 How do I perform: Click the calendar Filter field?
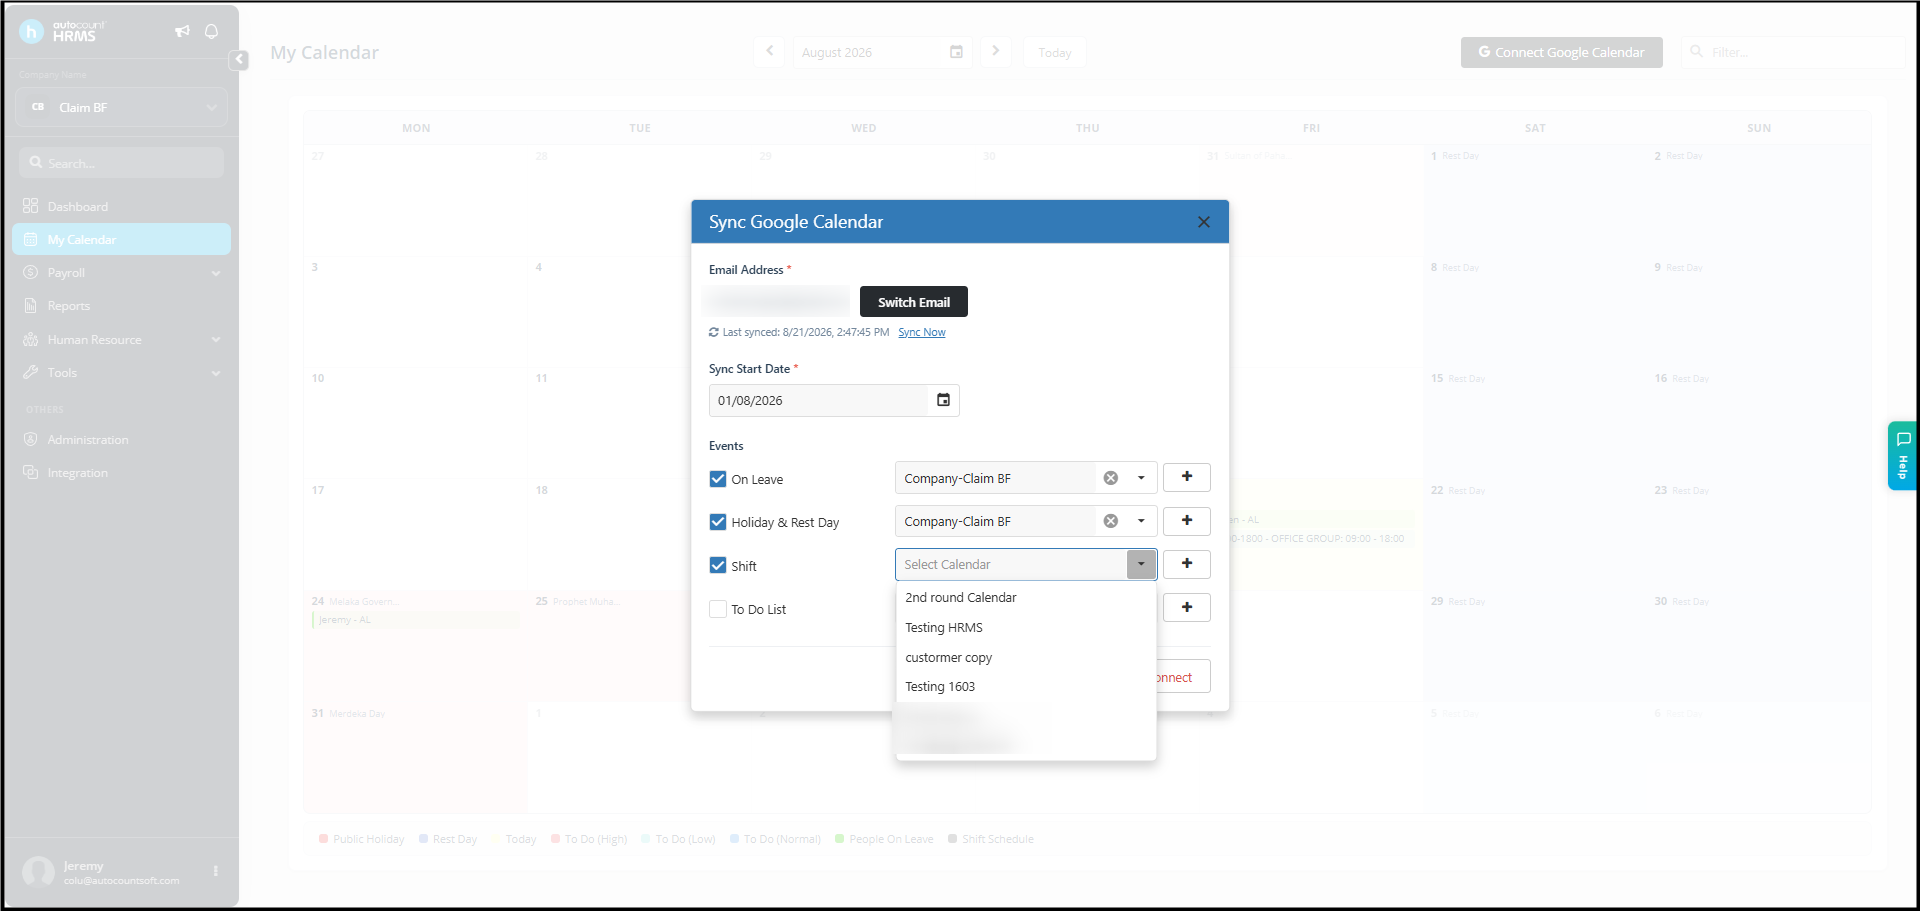1795,52
